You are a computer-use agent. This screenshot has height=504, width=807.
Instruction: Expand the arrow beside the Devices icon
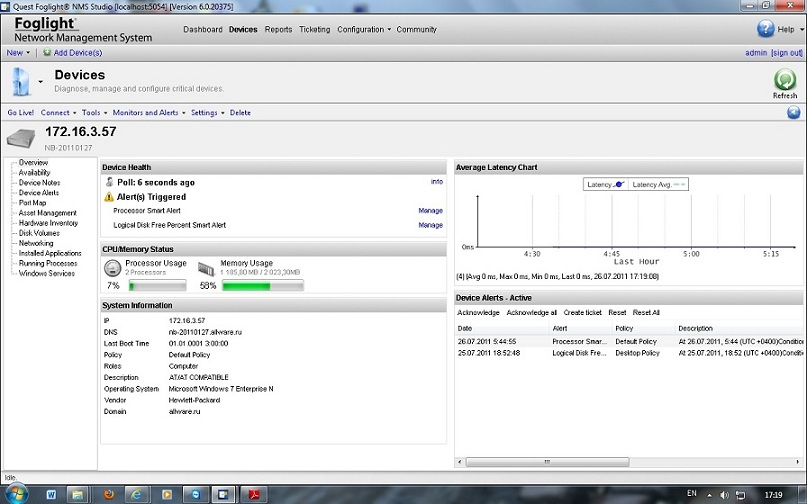[x=40, y=82]
